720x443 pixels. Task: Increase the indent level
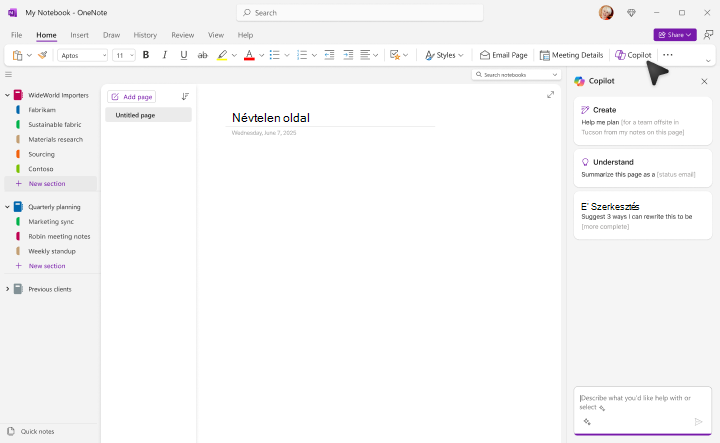pyautogui.click(x=348, y=55)
